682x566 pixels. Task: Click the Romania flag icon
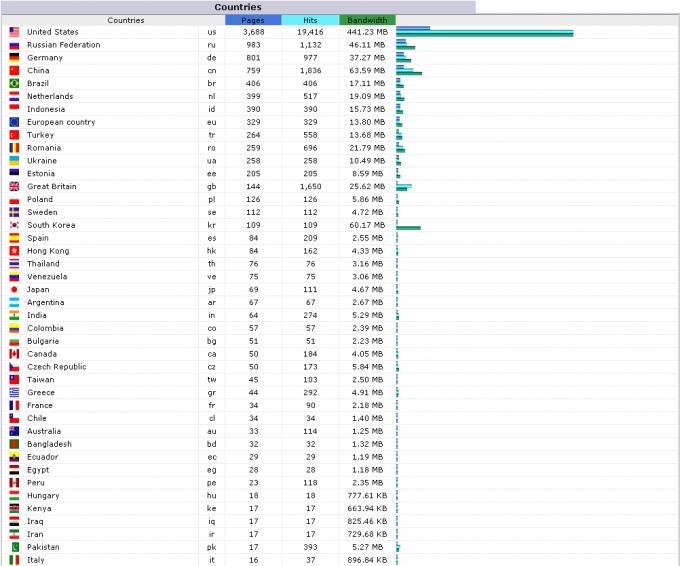(x=14, y=147)
